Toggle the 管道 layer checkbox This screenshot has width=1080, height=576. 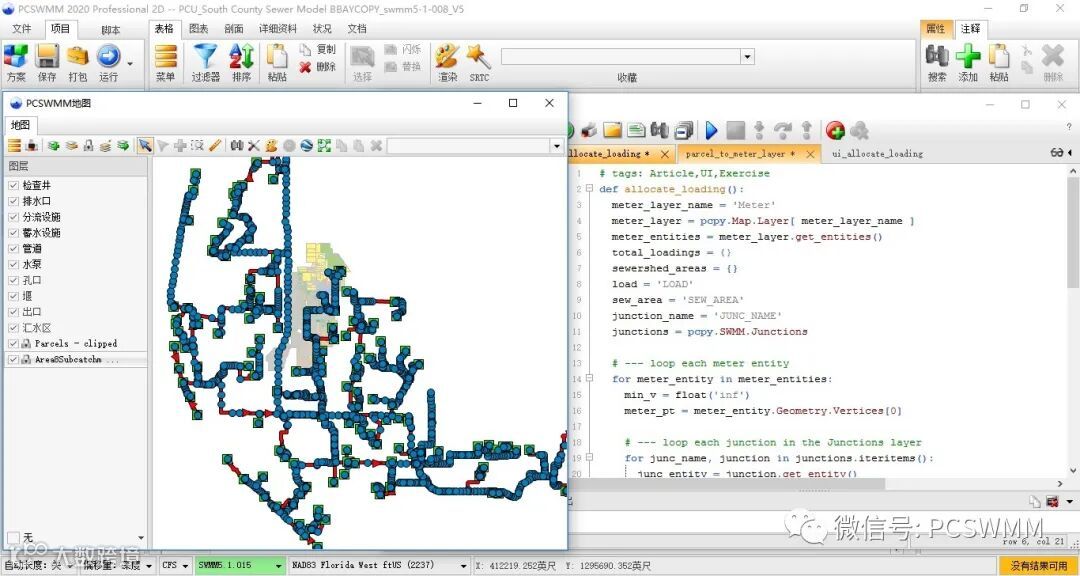13,249
